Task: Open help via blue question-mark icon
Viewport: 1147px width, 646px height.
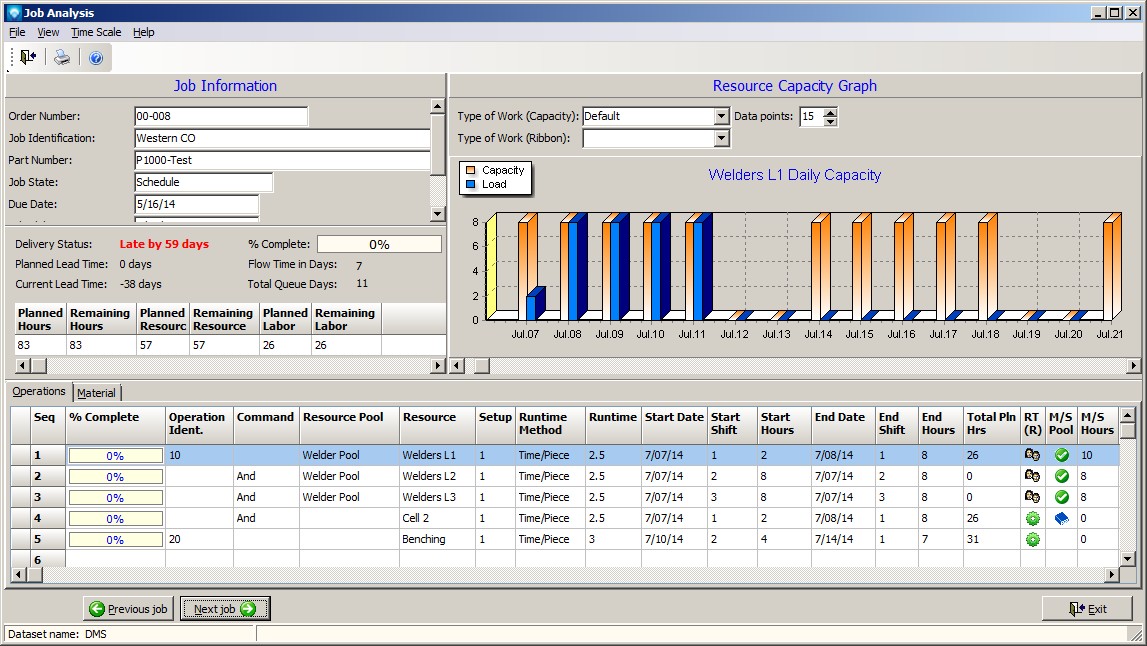Action: [x=96, y=58]
